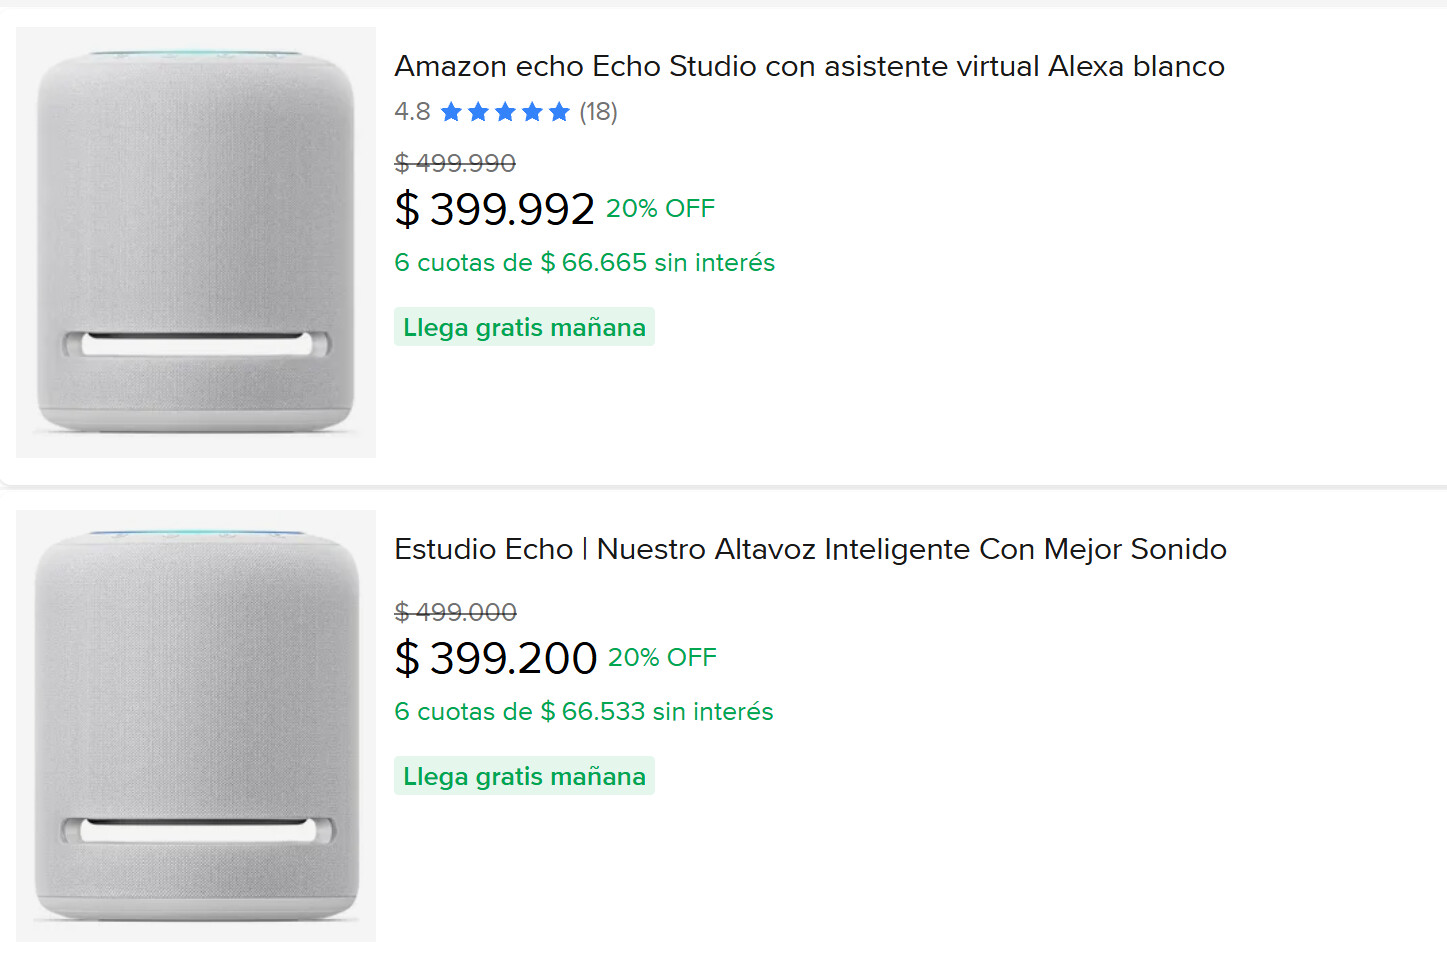Click the $ 399.992 price

pos(495,209)
